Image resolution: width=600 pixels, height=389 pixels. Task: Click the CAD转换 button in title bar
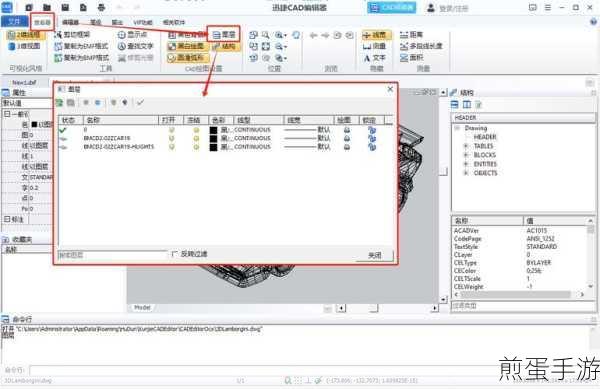(x=391, y=7)
